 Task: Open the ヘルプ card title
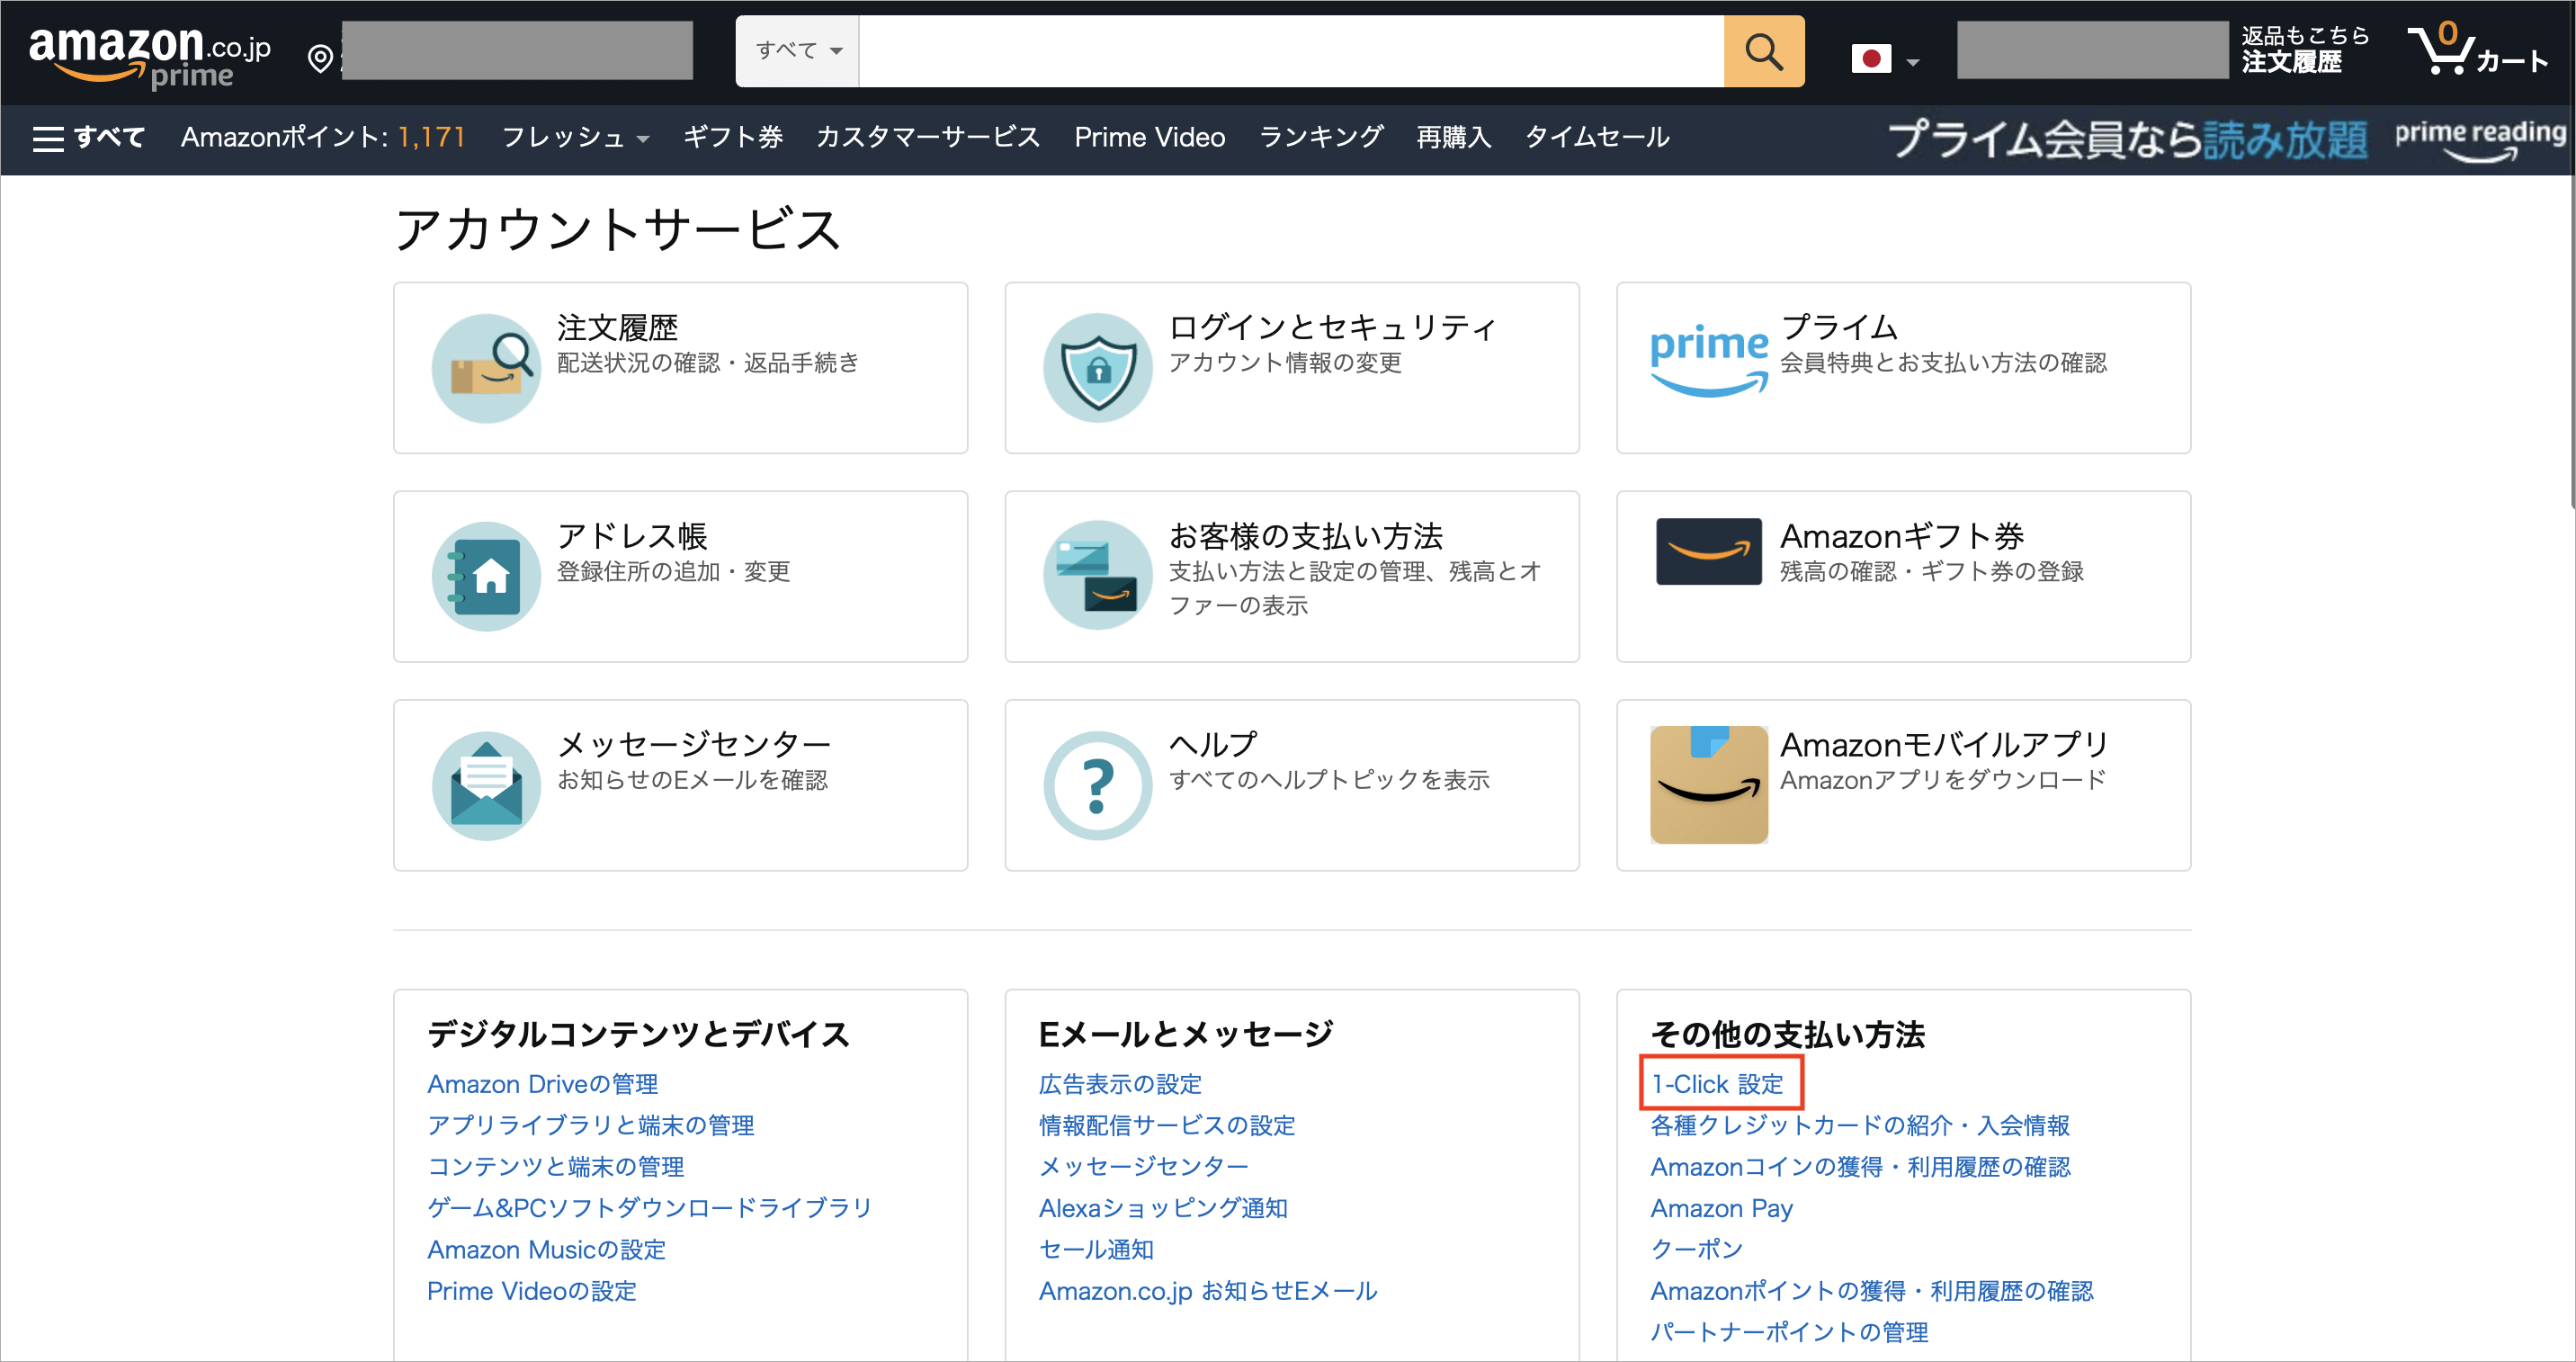[x=1213, y=745]
